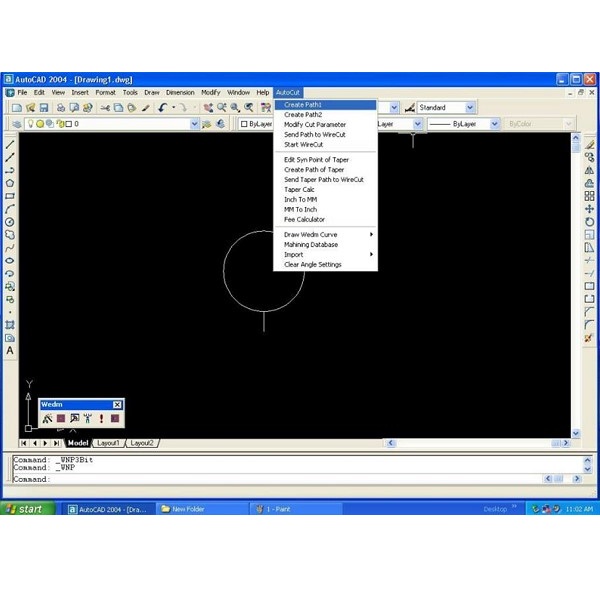Toggle layer 0 lock icon
The height and width of the screenshot is (600, 600).
[60, 124]
